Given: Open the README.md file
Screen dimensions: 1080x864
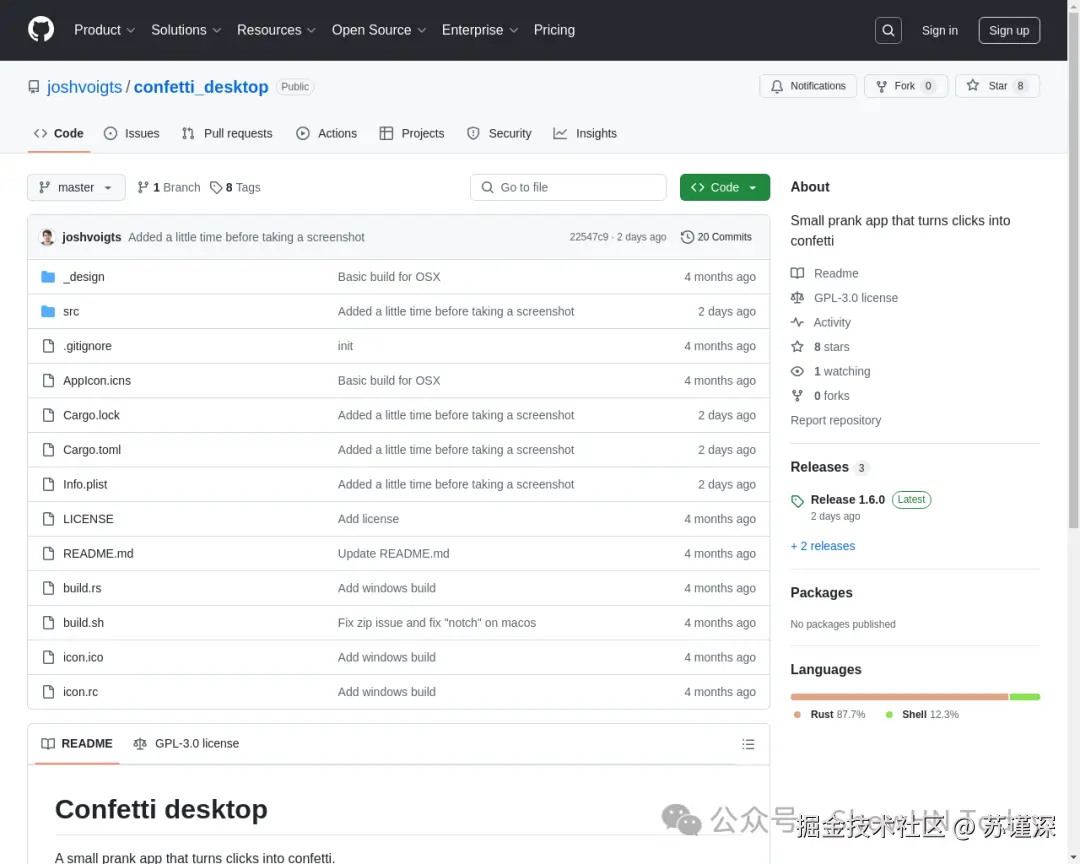Looking at the screenshot, I should point(98,553).
